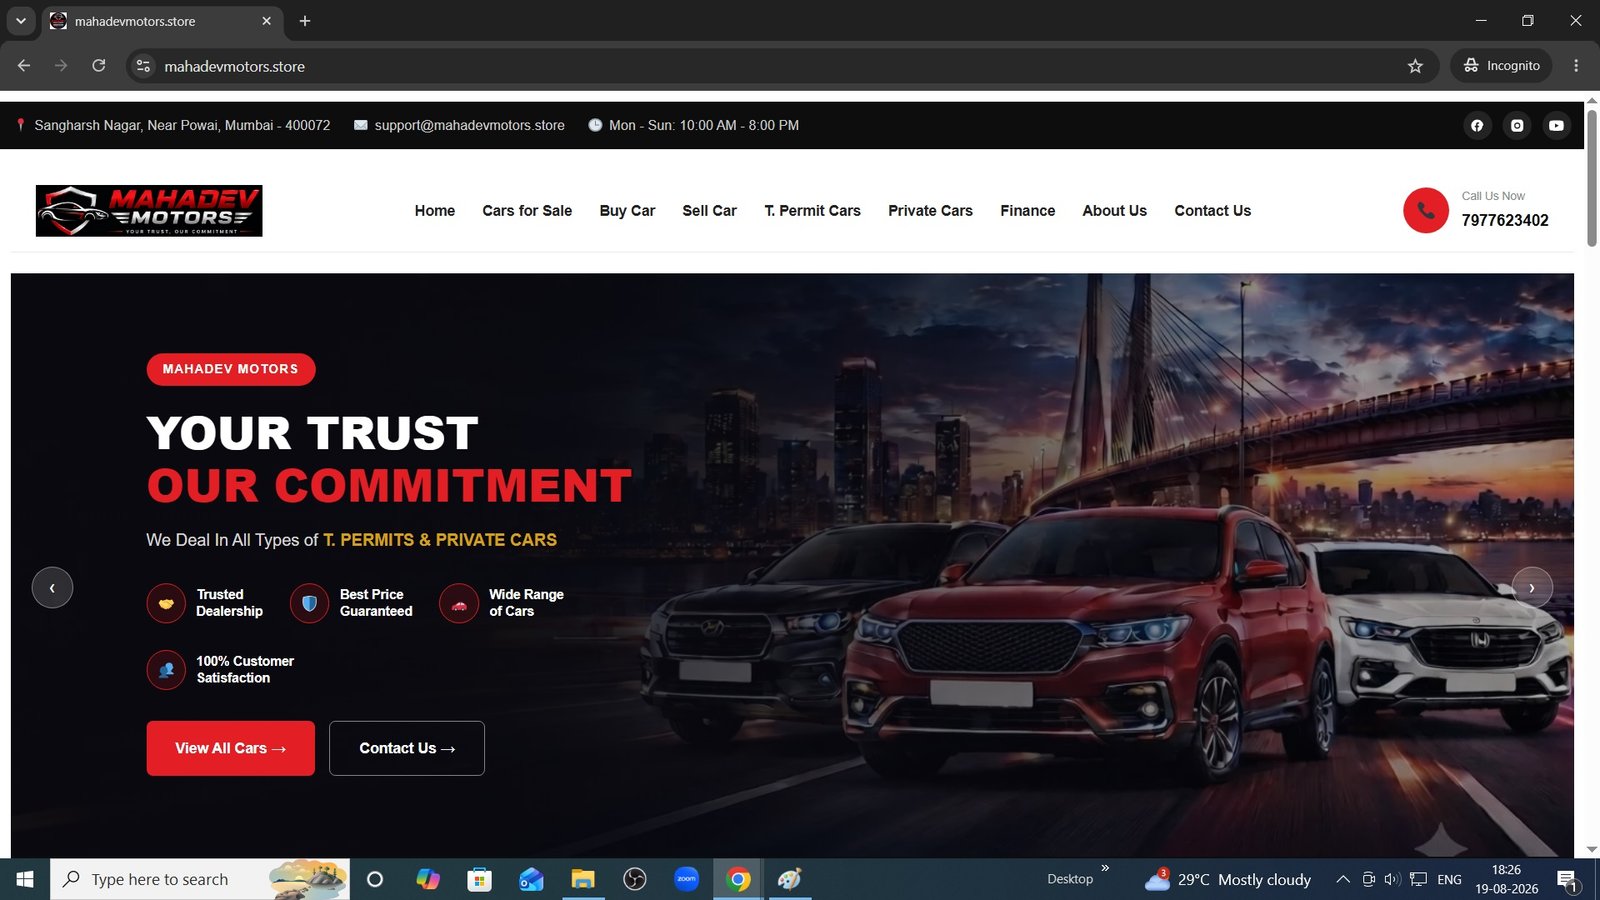The width and height of the screenshot is (1600, 900).
Task: Open Contact Us in navigation bar
Action: click(1212, 211)
